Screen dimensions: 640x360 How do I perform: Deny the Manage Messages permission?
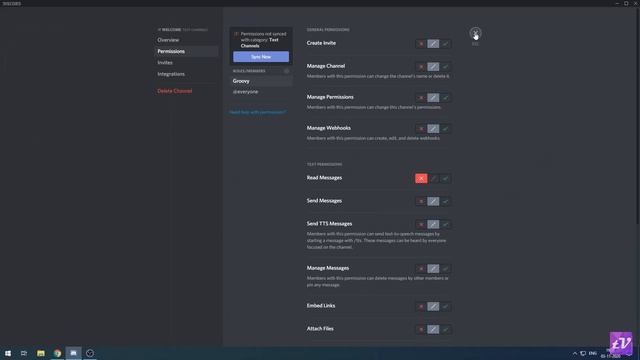(421, 269)
